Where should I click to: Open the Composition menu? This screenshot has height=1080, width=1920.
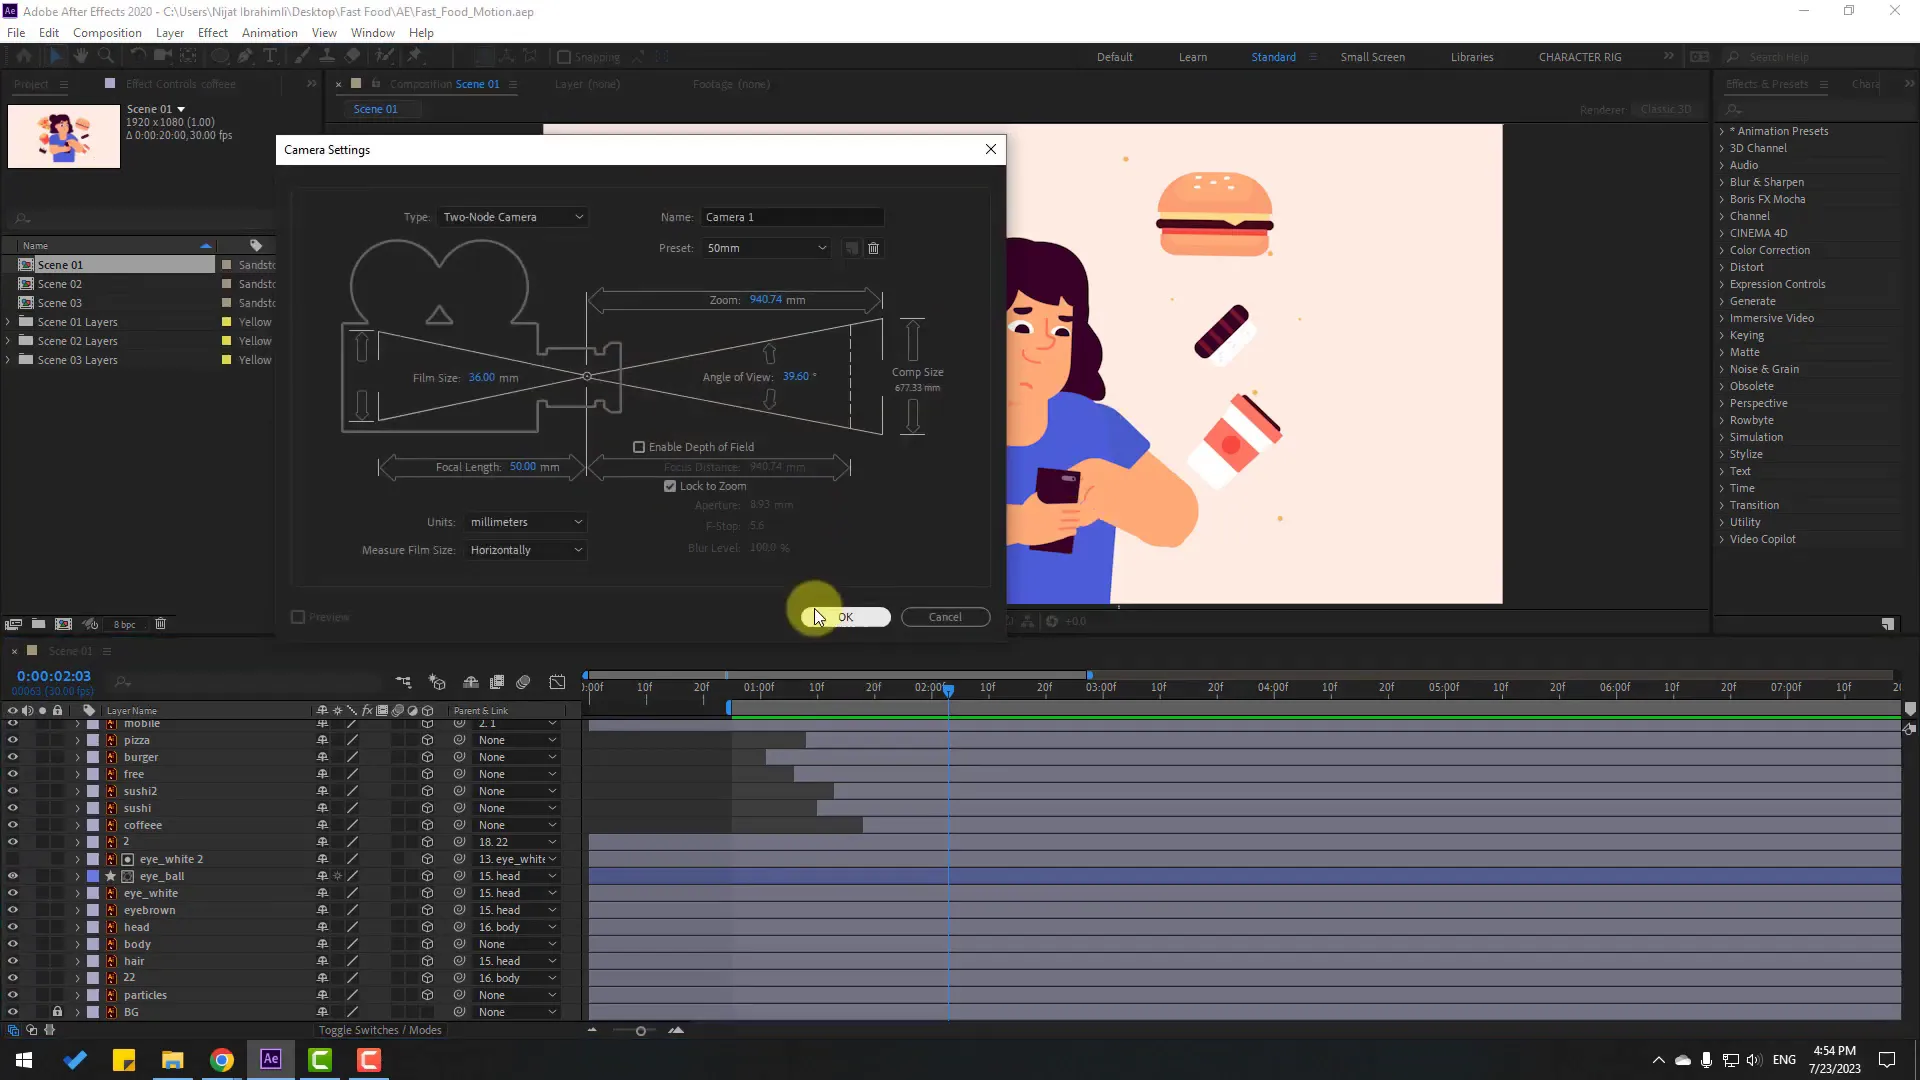[107, 32]
